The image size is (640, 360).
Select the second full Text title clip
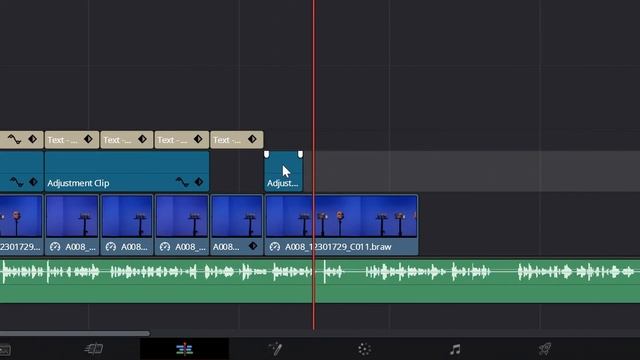(127, 140)
